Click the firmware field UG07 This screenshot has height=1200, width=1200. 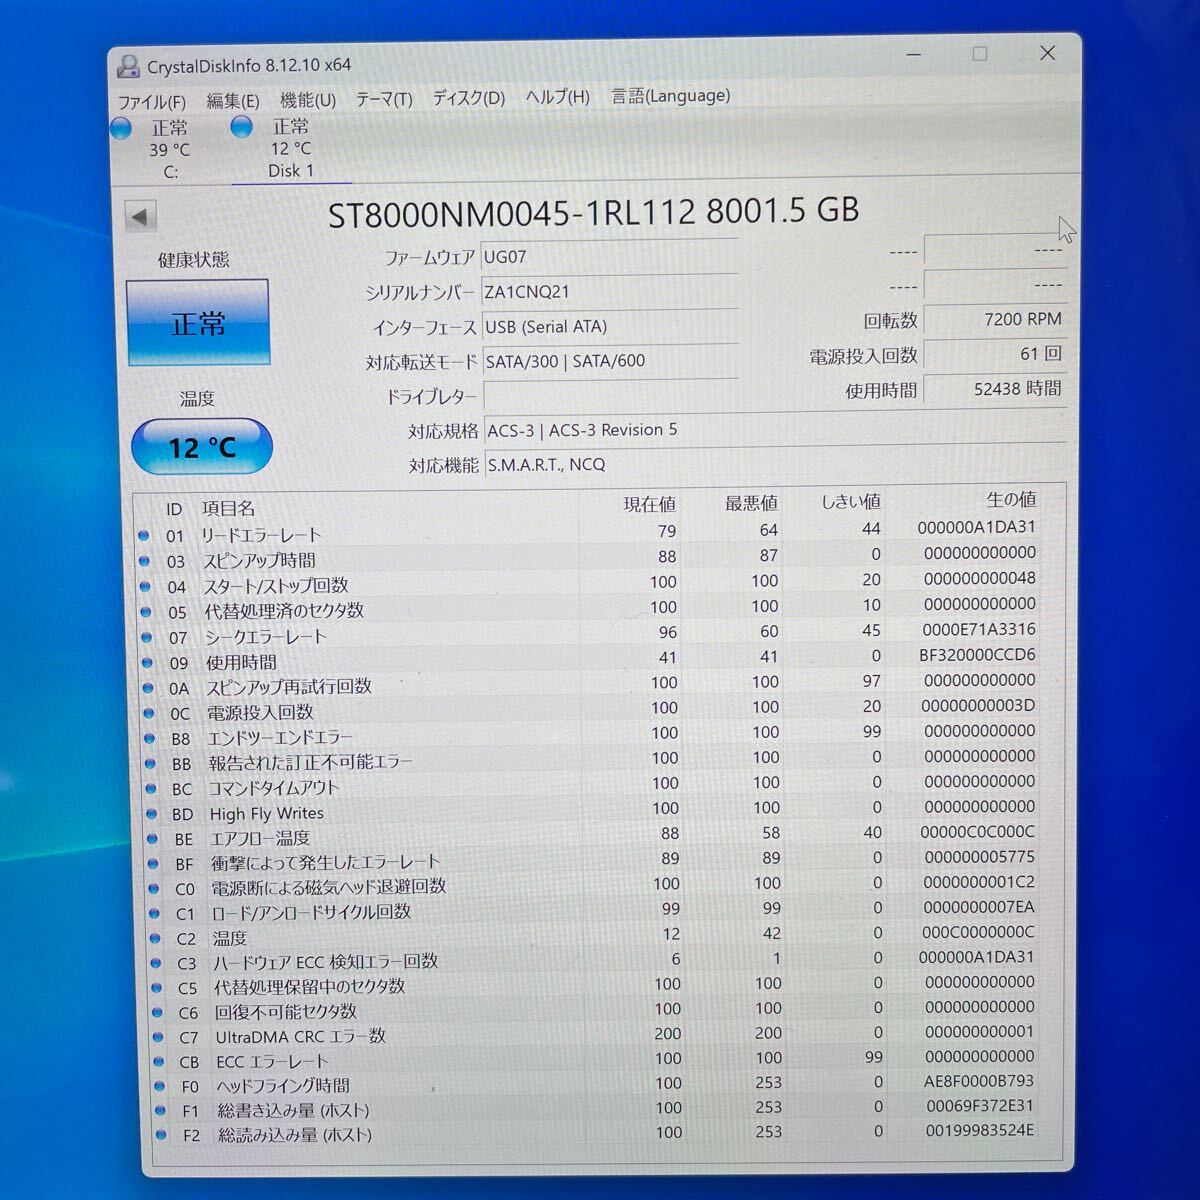610,256
